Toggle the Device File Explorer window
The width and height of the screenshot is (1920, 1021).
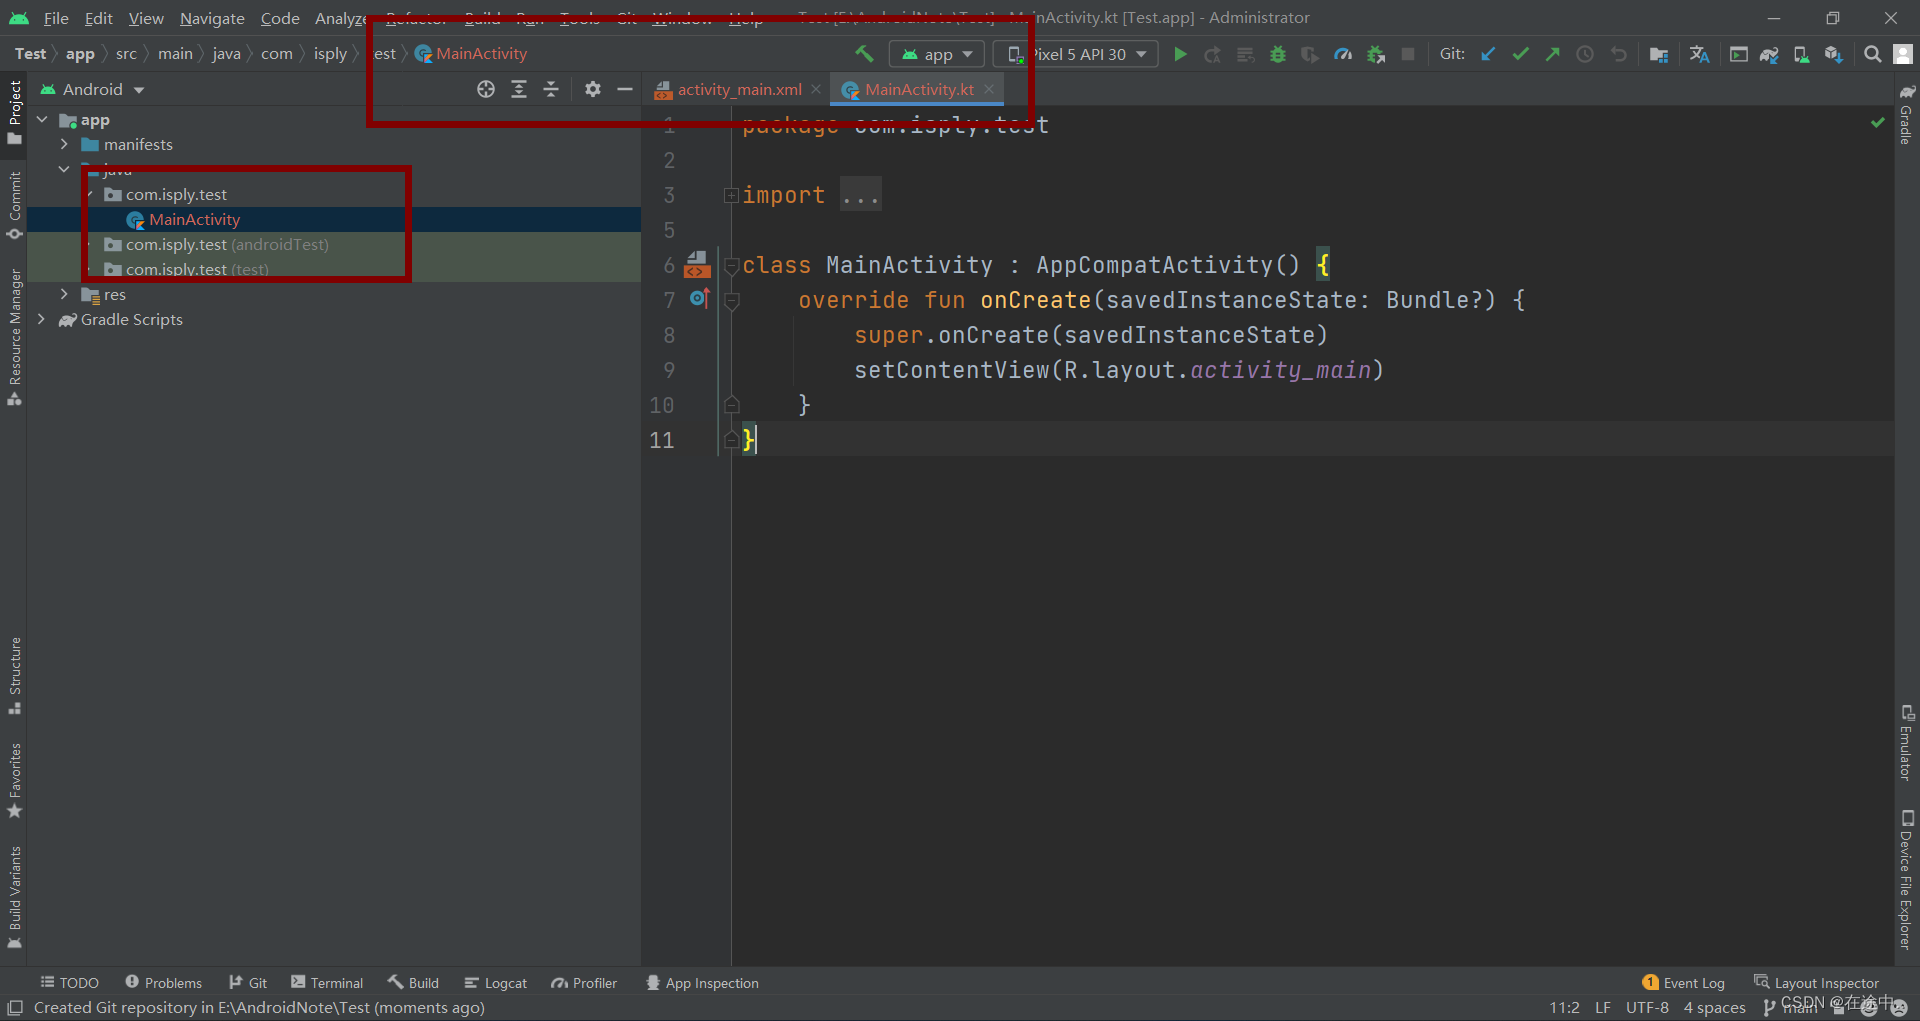[1906, 880]
